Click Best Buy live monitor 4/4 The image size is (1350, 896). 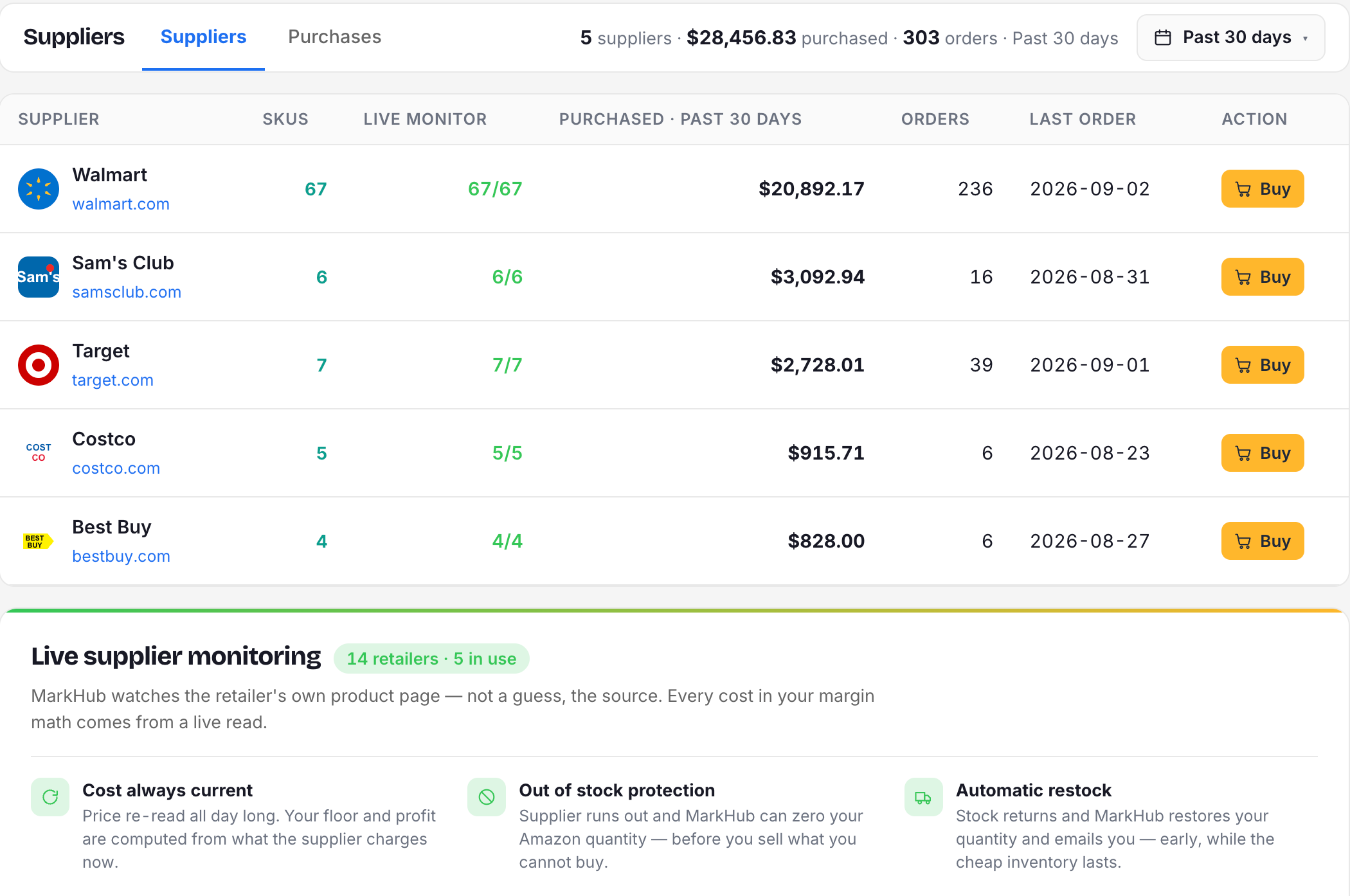[x=507, y=541]
